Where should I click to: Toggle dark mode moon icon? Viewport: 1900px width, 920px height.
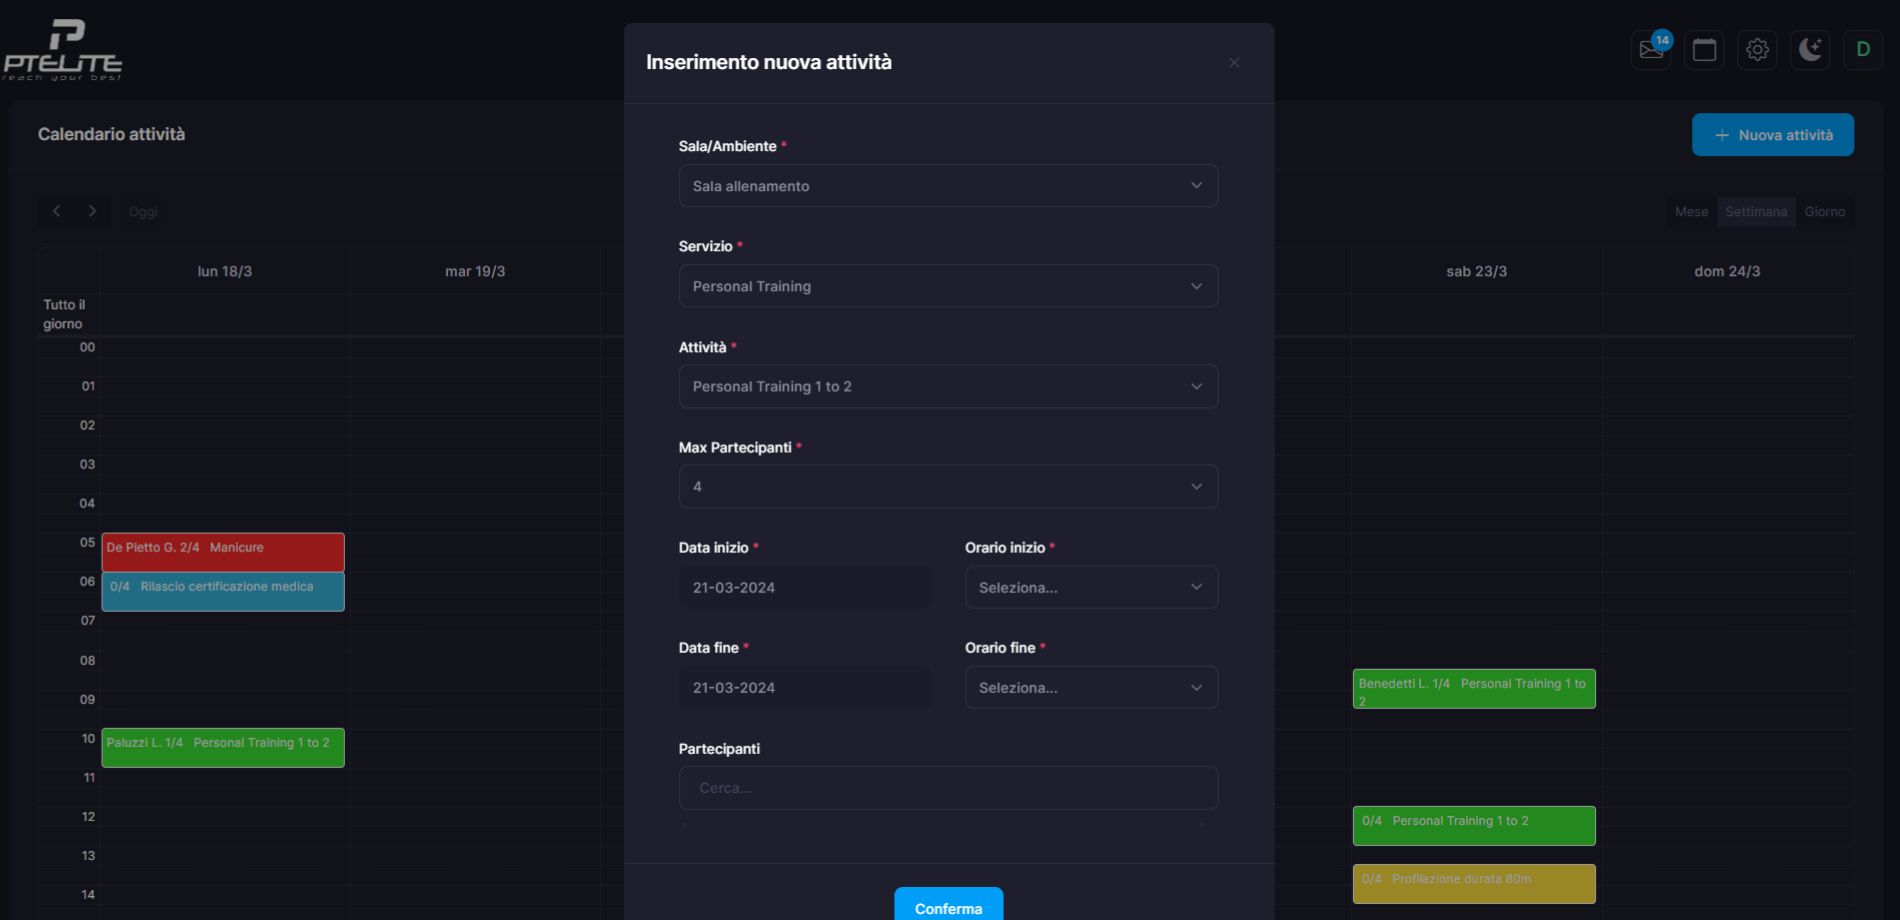(1810, 50)
